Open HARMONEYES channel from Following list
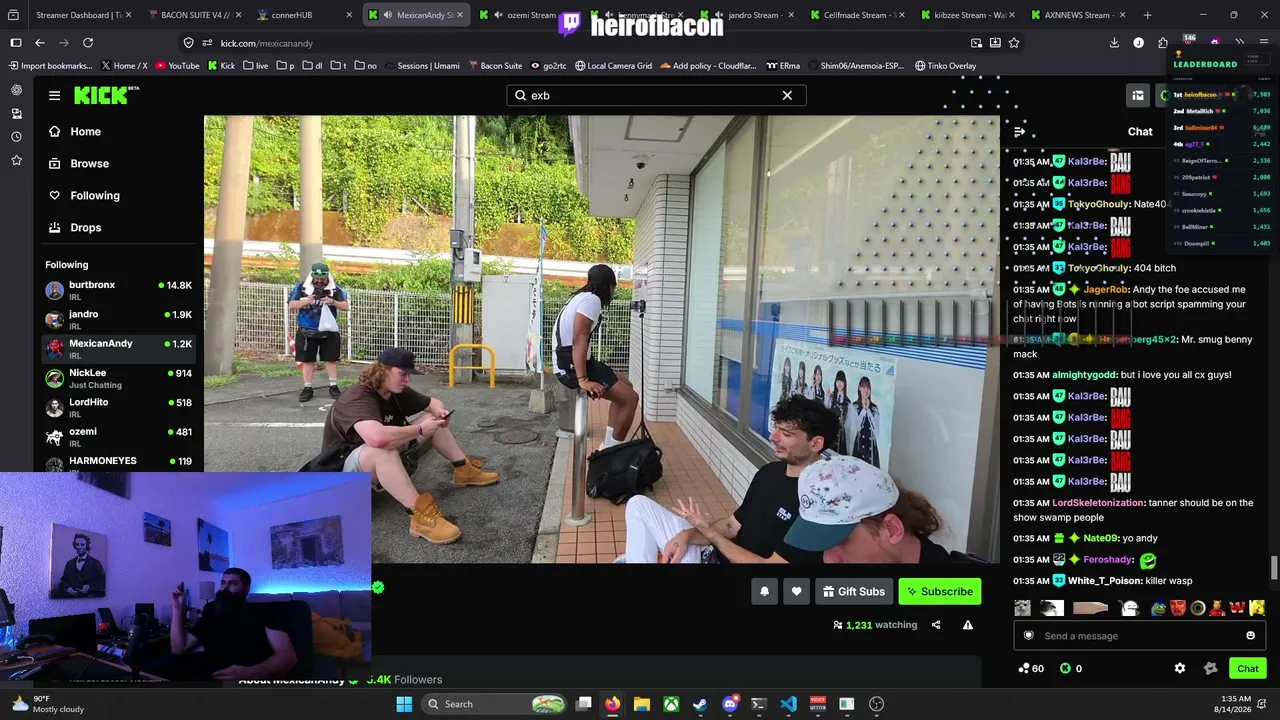 click(119, 462)
